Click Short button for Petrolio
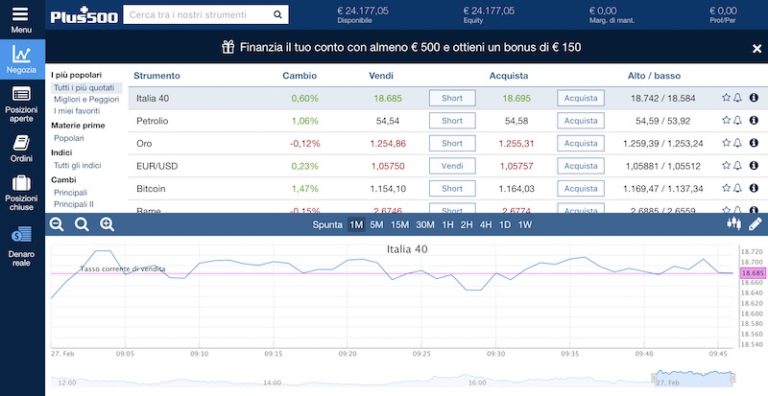768x396 pixels. click(452, 121)
